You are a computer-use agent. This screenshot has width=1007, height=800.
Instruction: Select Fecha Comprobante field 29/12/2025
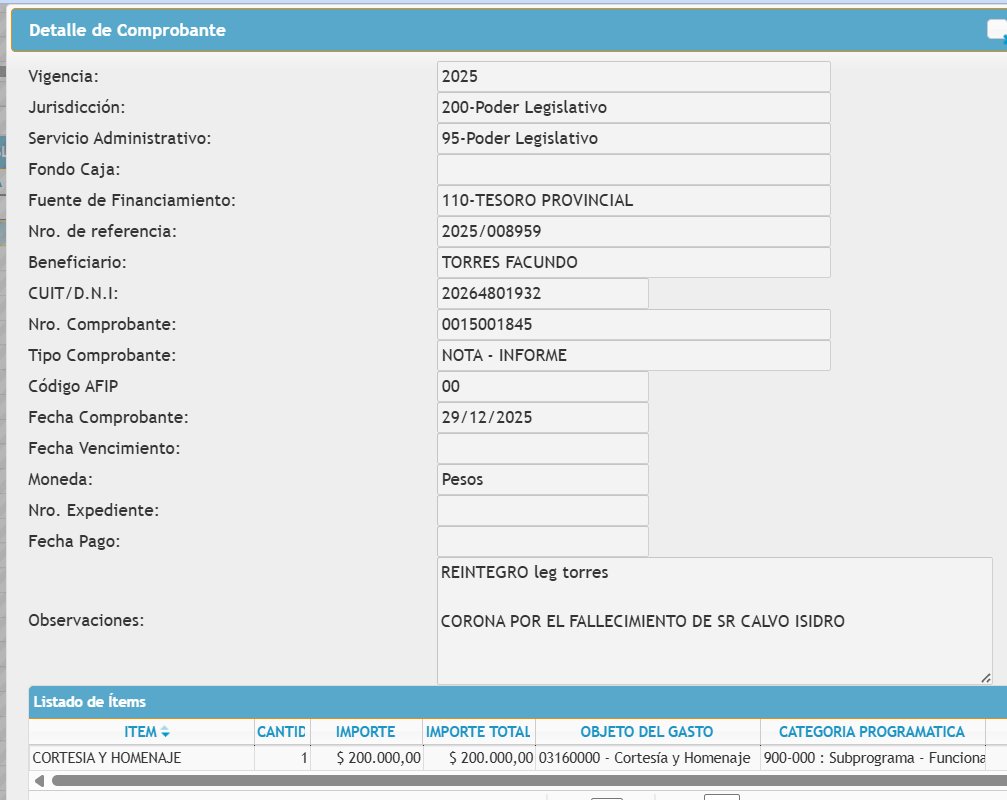pyautogui.click(x=543, y=417)
